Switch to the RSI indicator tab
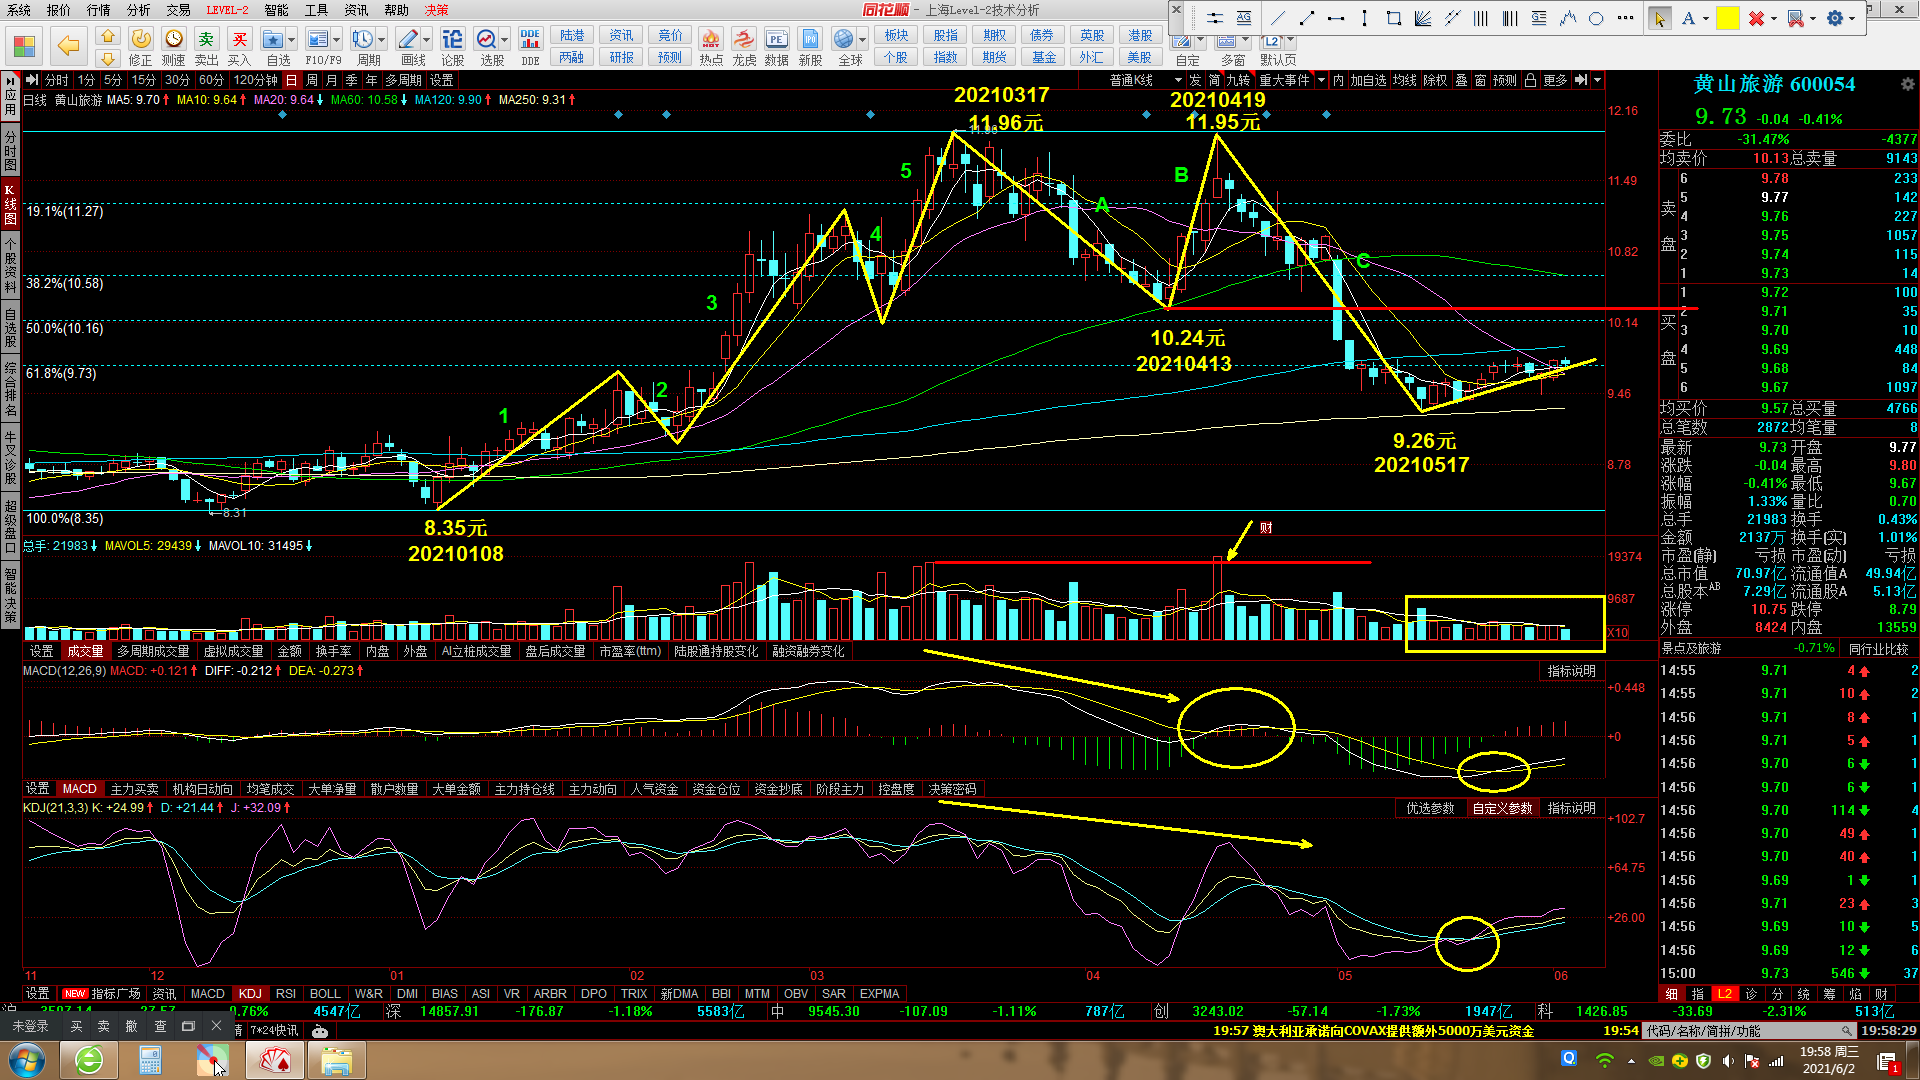This screenshot has width=1920, height=1080. tap(285, 993)
